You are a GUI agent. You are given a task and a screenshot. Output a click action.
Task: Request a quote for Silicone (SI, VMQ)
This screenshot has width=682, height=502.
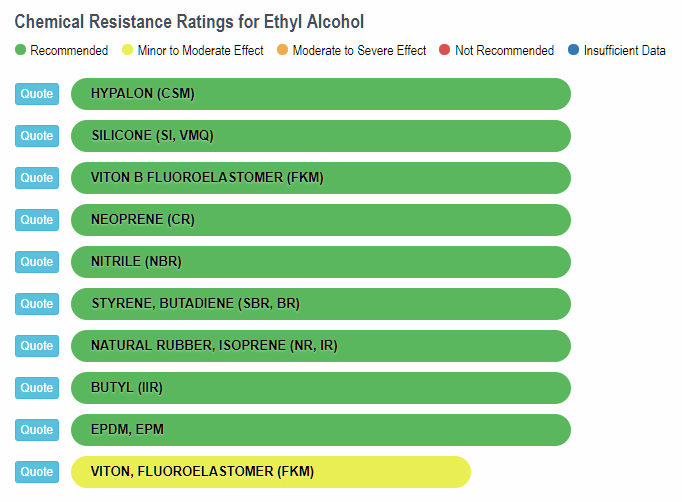[37, 136]
